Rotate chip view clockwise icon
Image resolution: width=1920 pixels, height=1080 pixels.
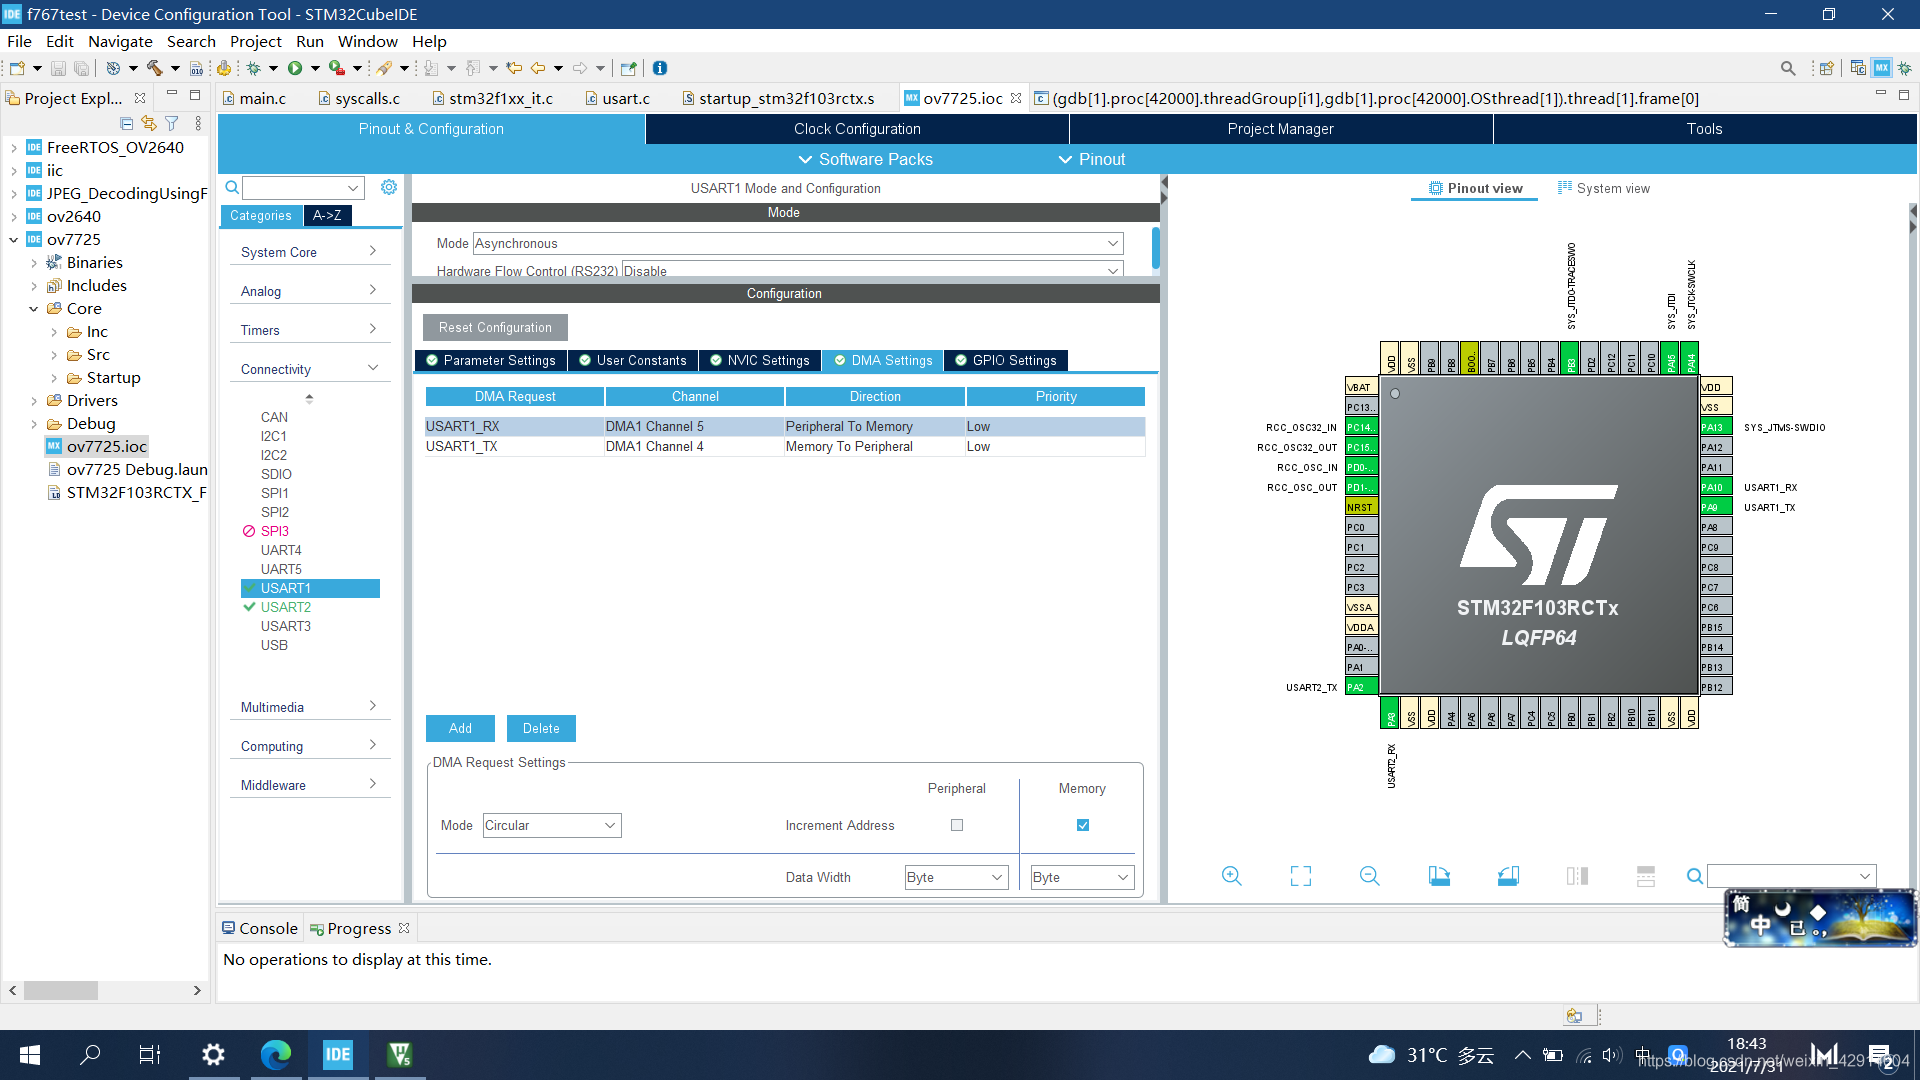[1439, 876]
